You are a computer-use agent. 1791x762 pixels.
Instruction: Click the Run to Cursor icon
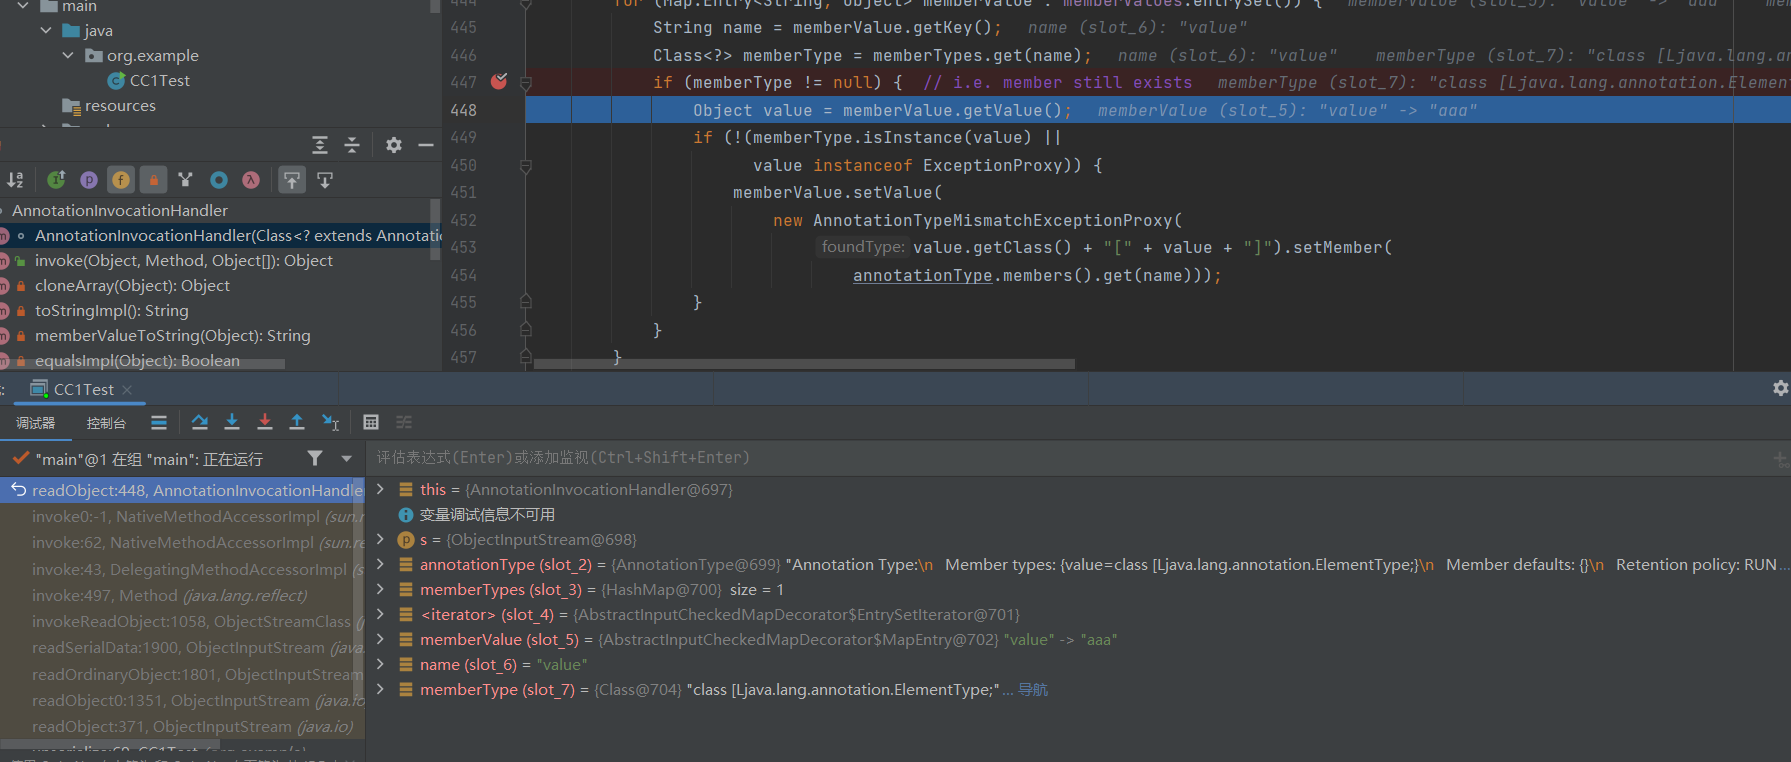click(330, 422)
